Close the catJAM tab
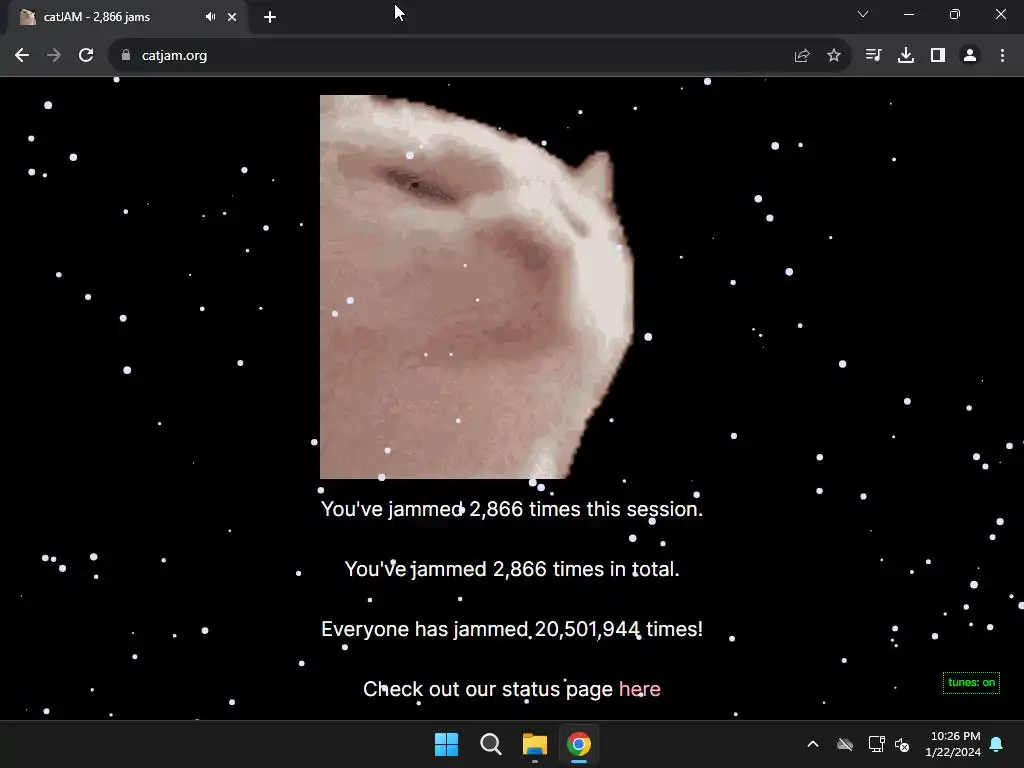Image resolution: width=1024 pixels, height=768 pixels. coord(232,17)
